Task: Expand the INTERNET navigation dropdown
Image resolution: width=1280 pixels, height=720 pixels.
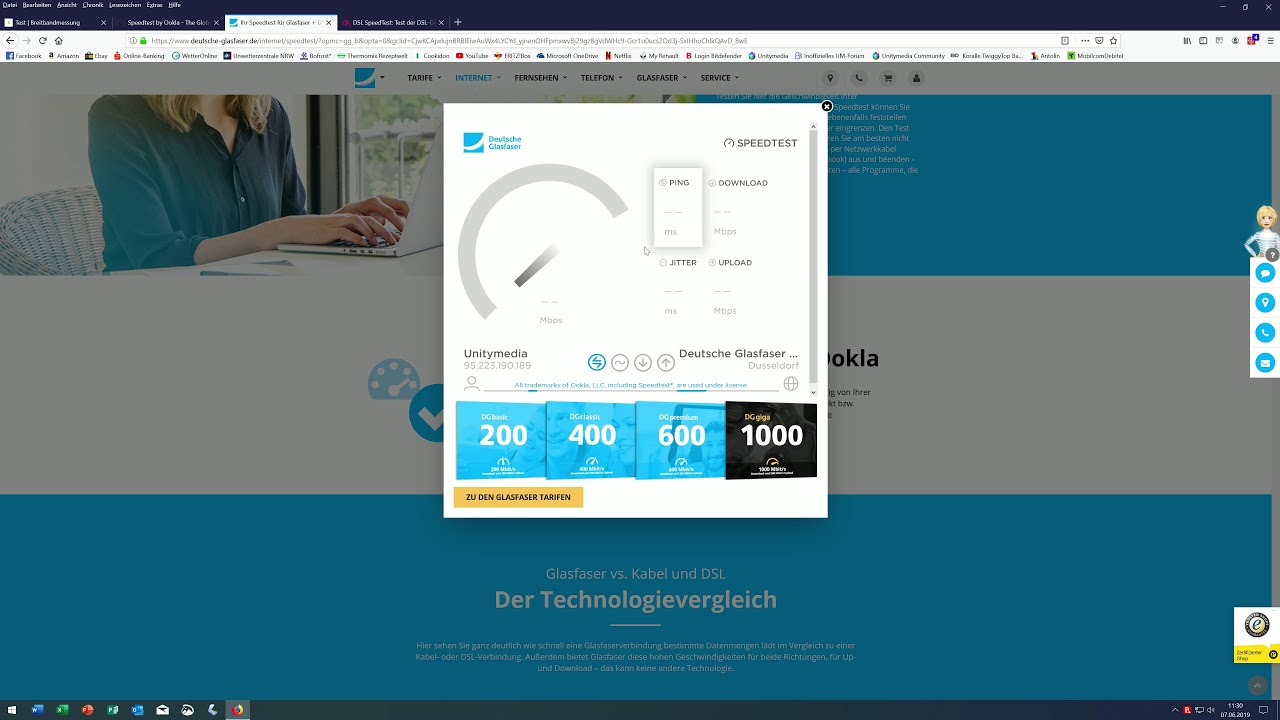Action: (478, 78)
